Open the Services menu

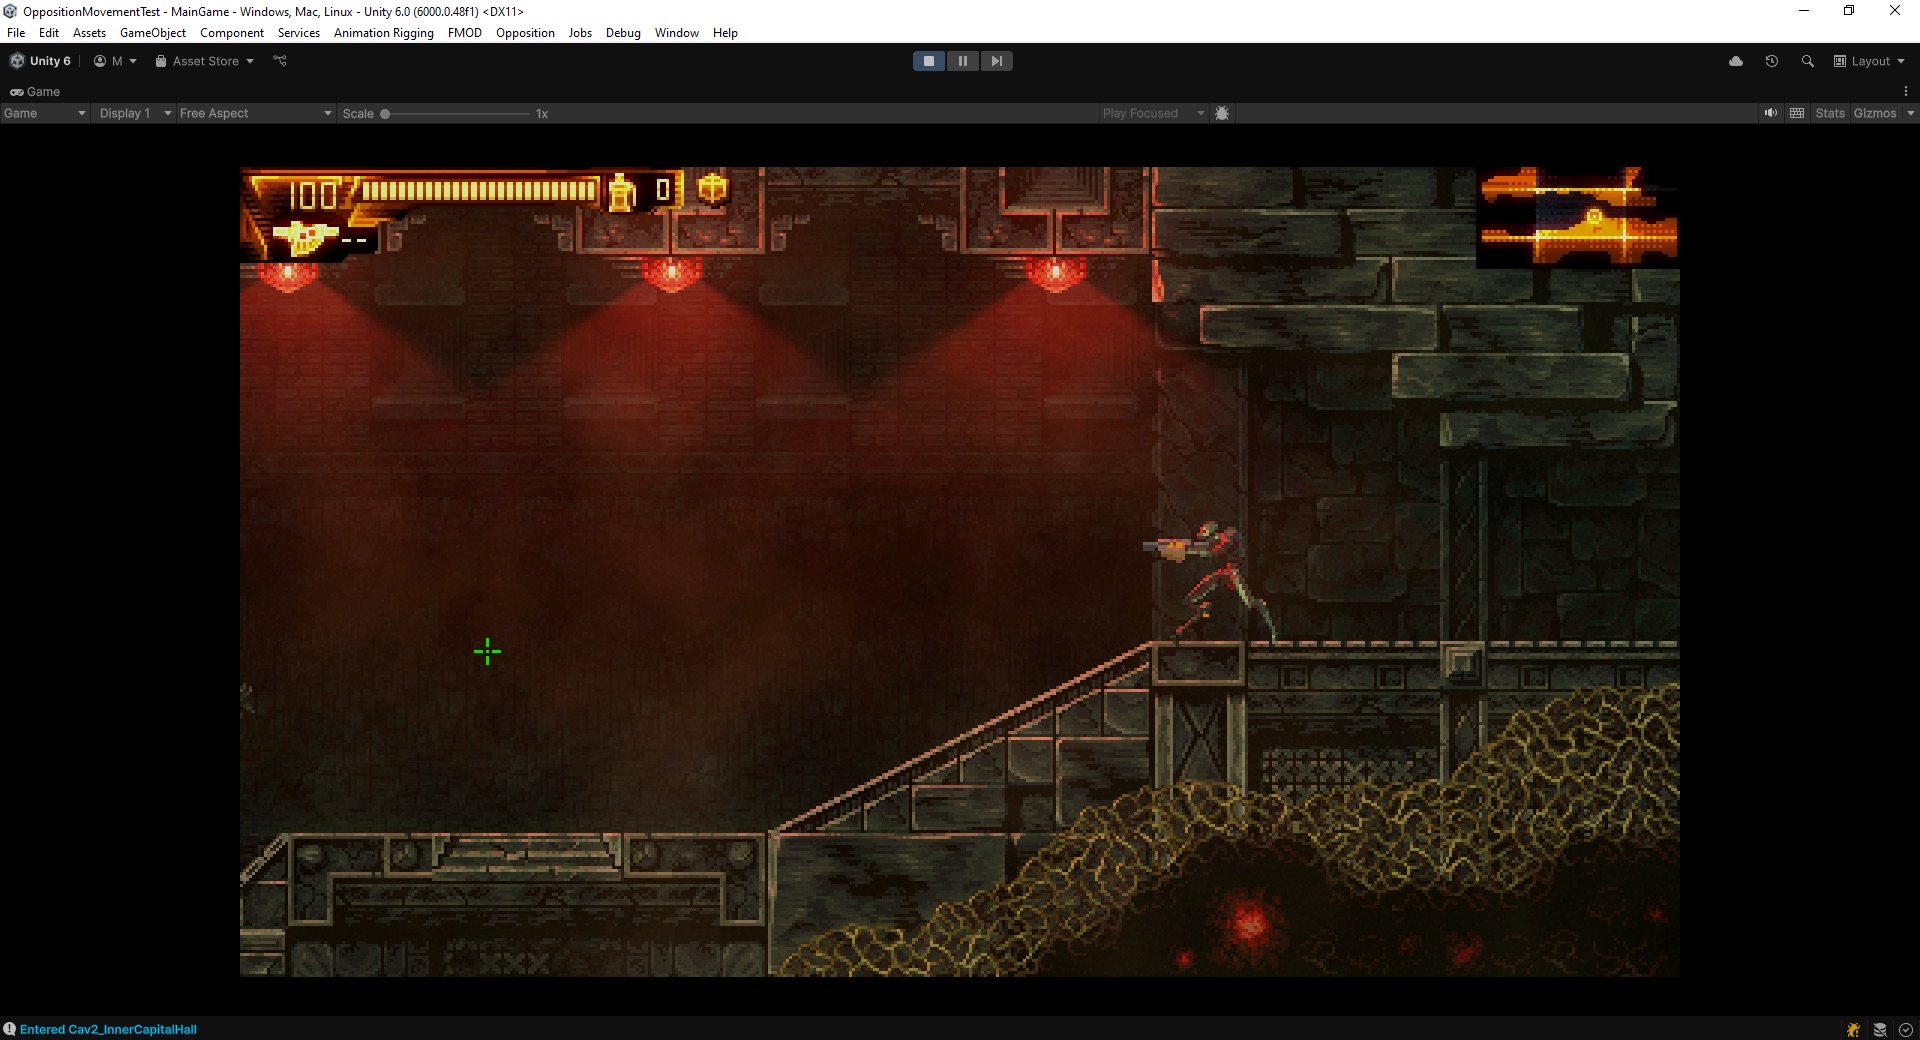[x=299, y=33]
